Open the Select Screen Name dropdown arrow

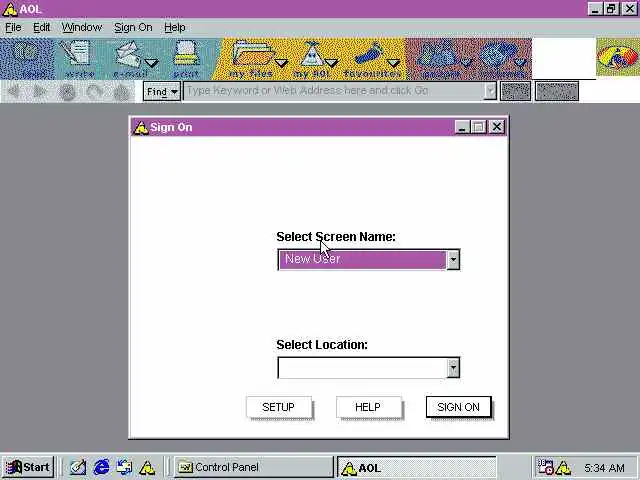pyautogui.click(x=453, y=260)
